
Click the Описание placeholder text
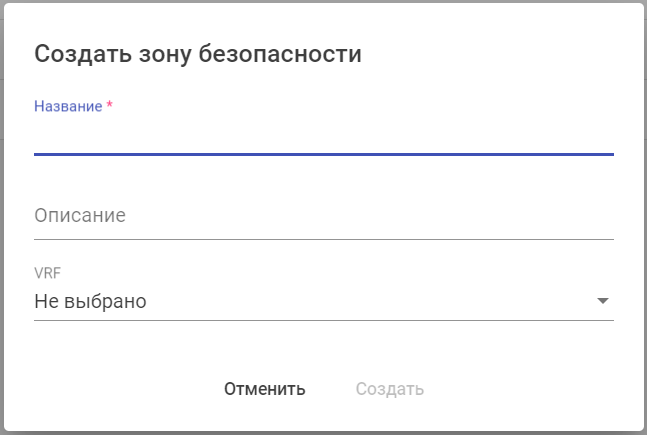80,216
